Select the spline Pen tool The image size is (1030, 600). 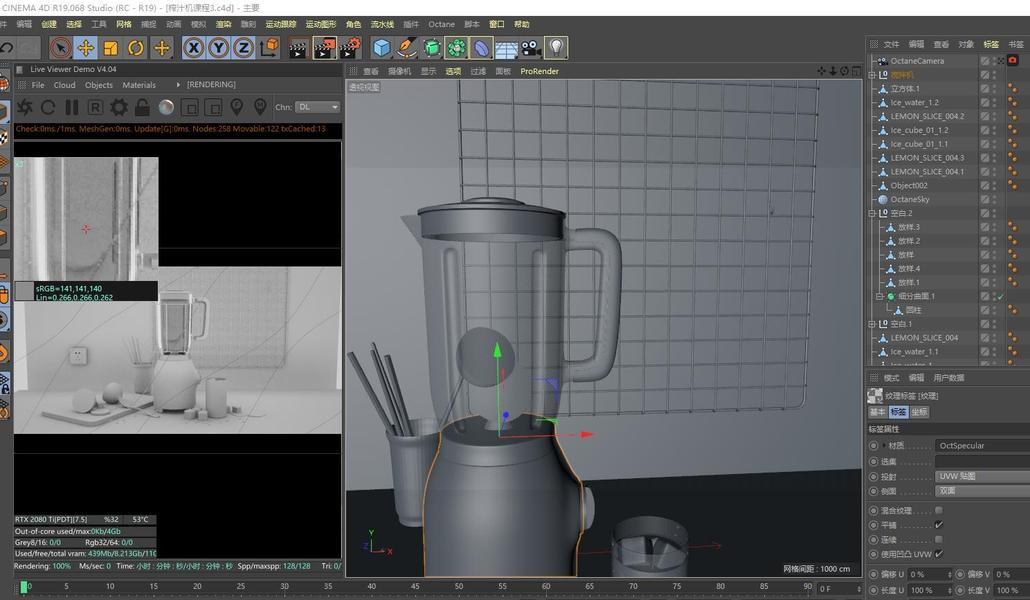(407, 48)
